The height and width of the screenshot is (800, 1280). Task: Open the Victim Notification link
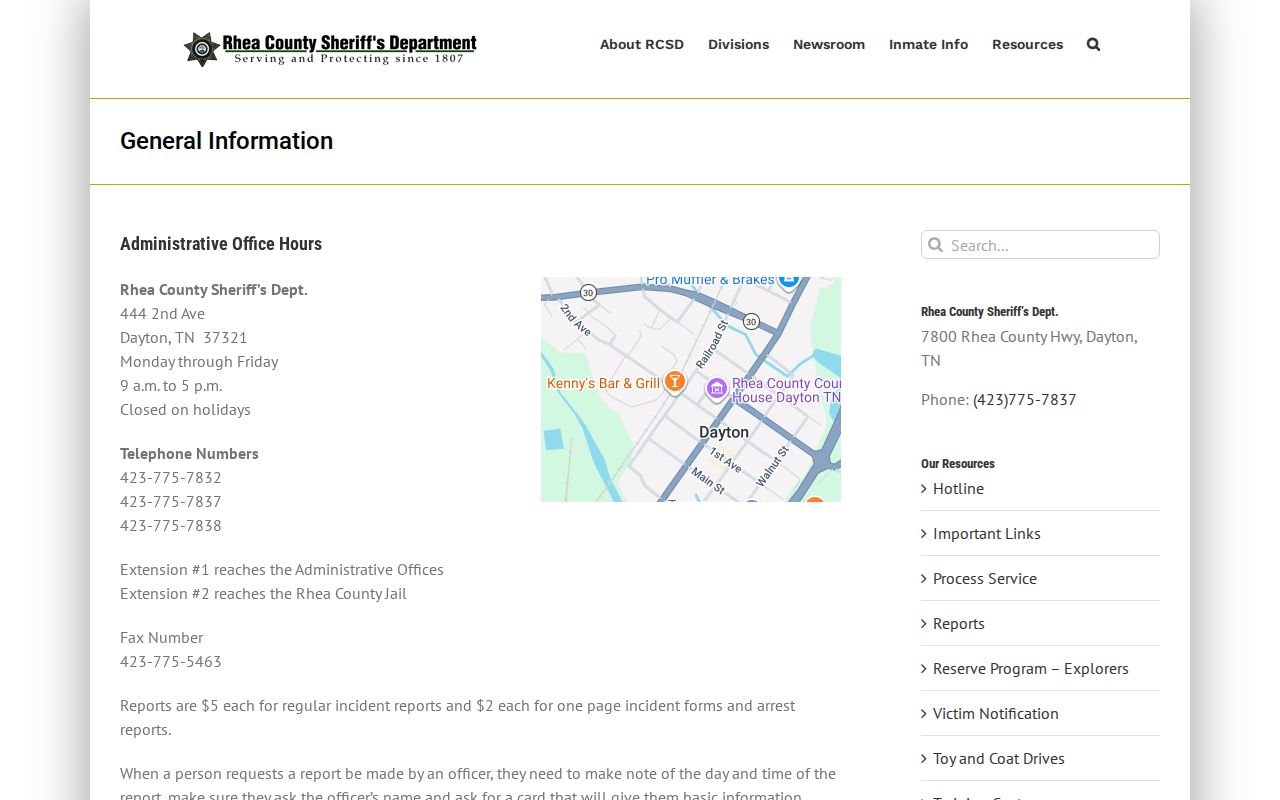tap(996, 713)
